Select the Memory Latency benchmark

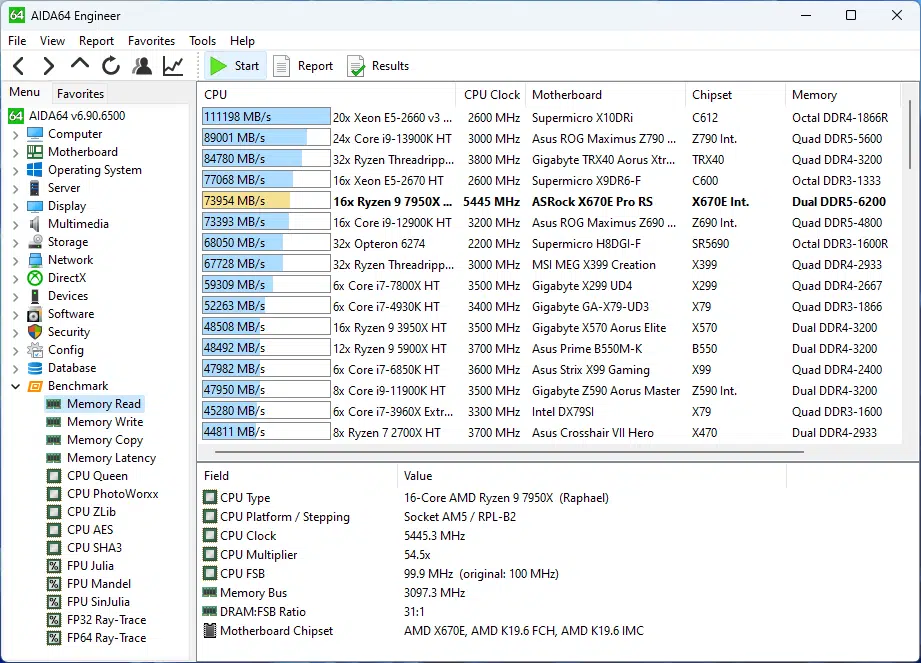click(111, 457)
